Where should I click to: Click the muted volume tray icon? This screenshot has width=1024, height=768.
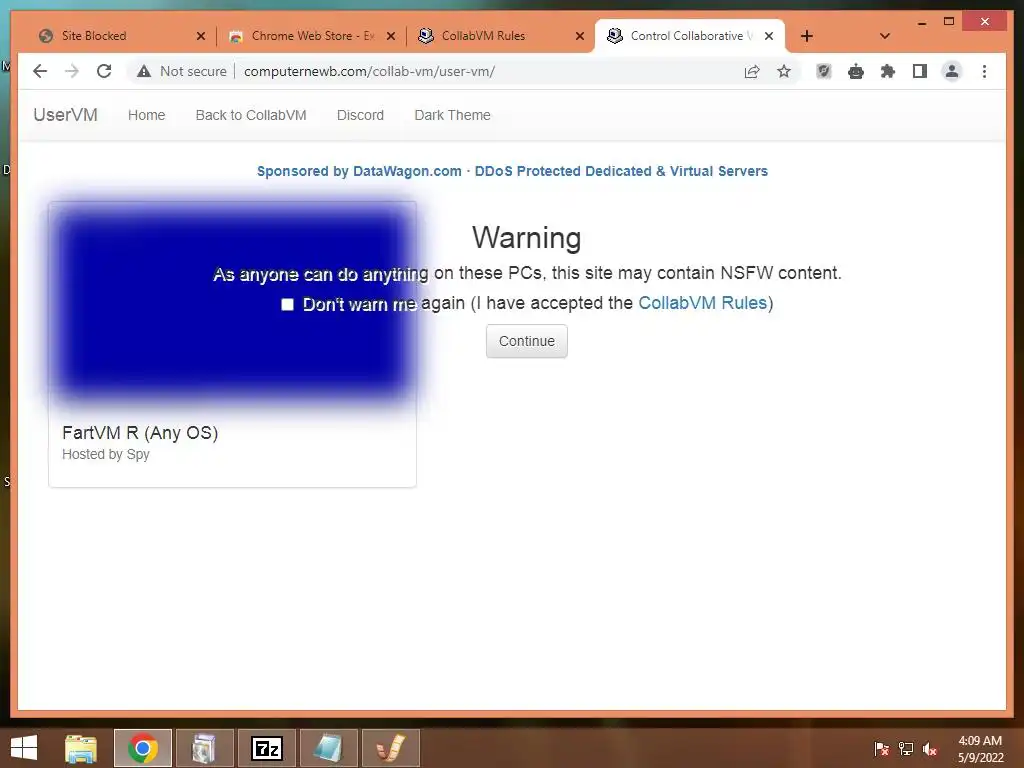[930, 749]
